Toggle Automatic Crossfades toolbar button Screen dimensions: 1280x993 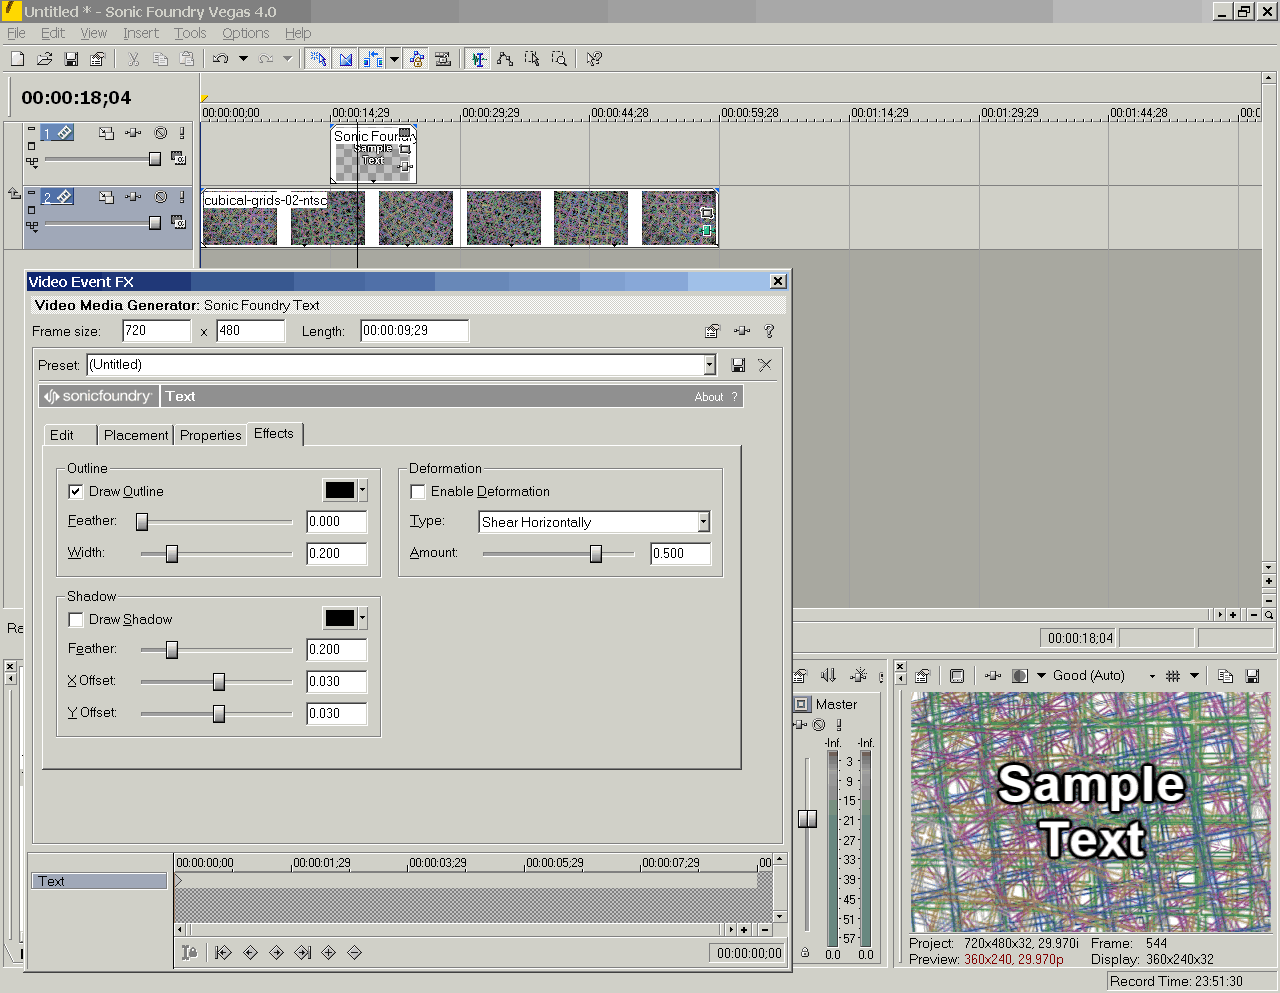point(346,59)
